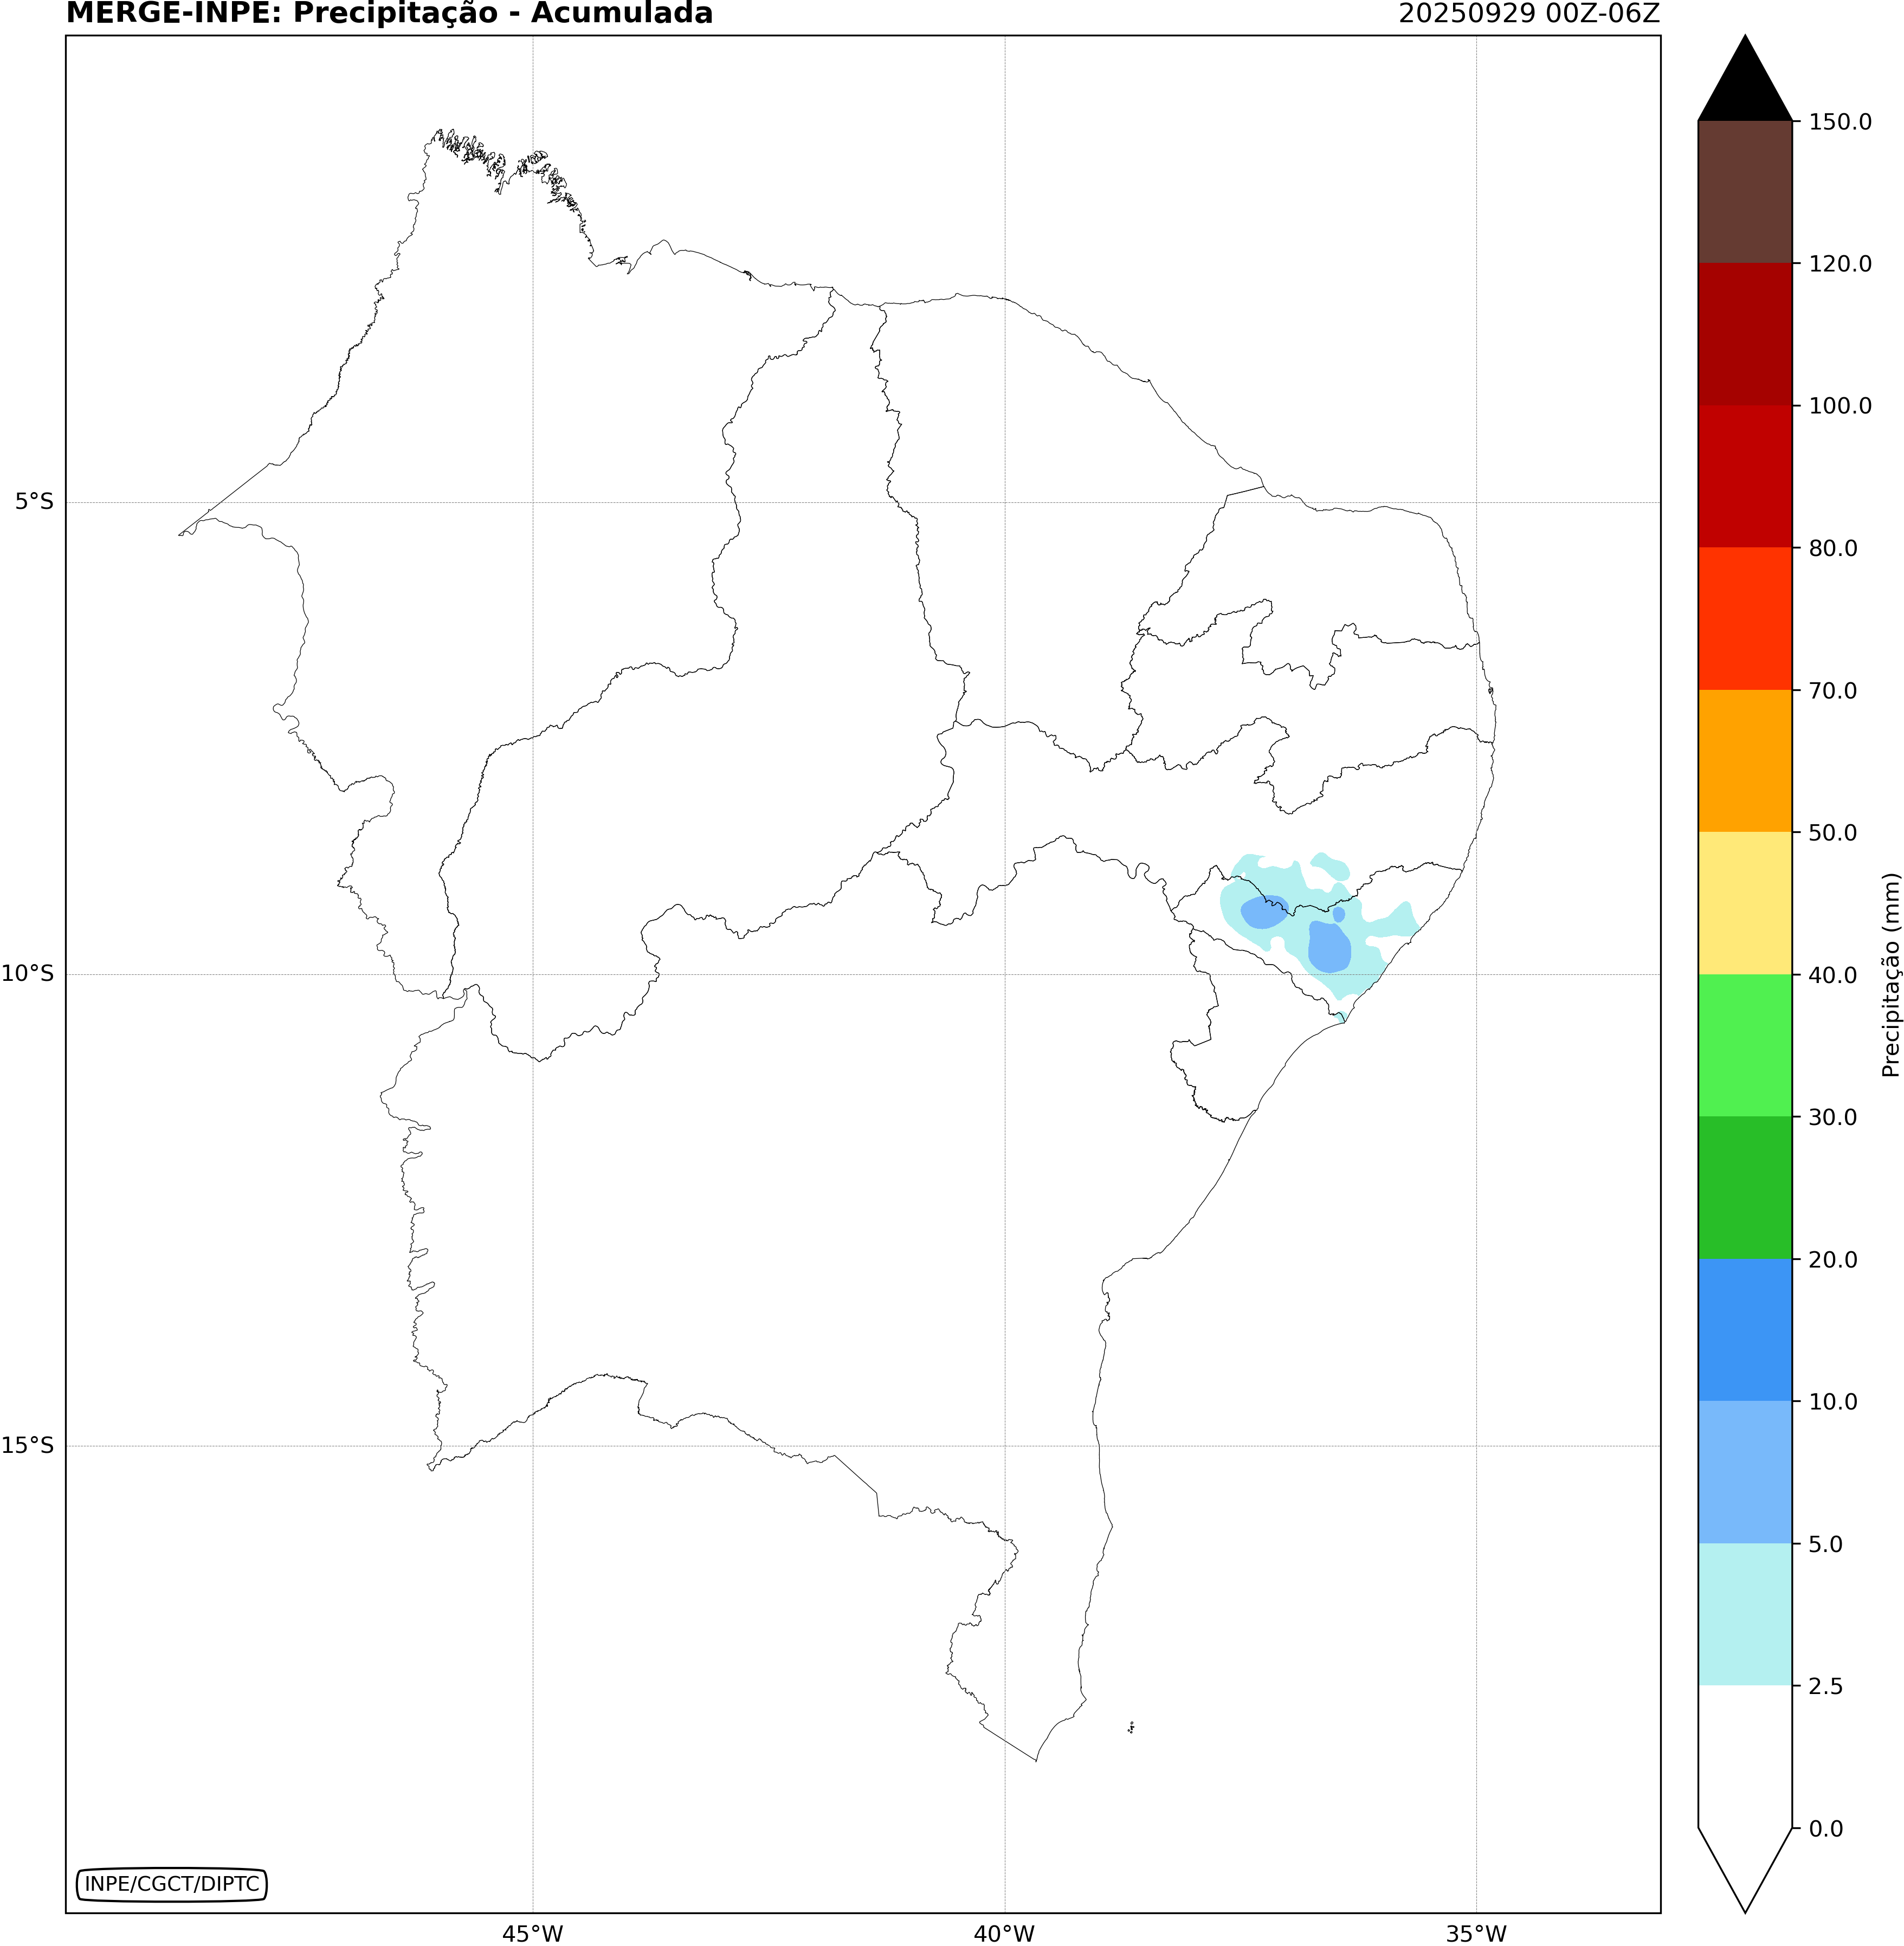Click the largest blue rainfall patch
Image resolution: width=1904 pixels, height=1946 pixels.
point(1329,947)
